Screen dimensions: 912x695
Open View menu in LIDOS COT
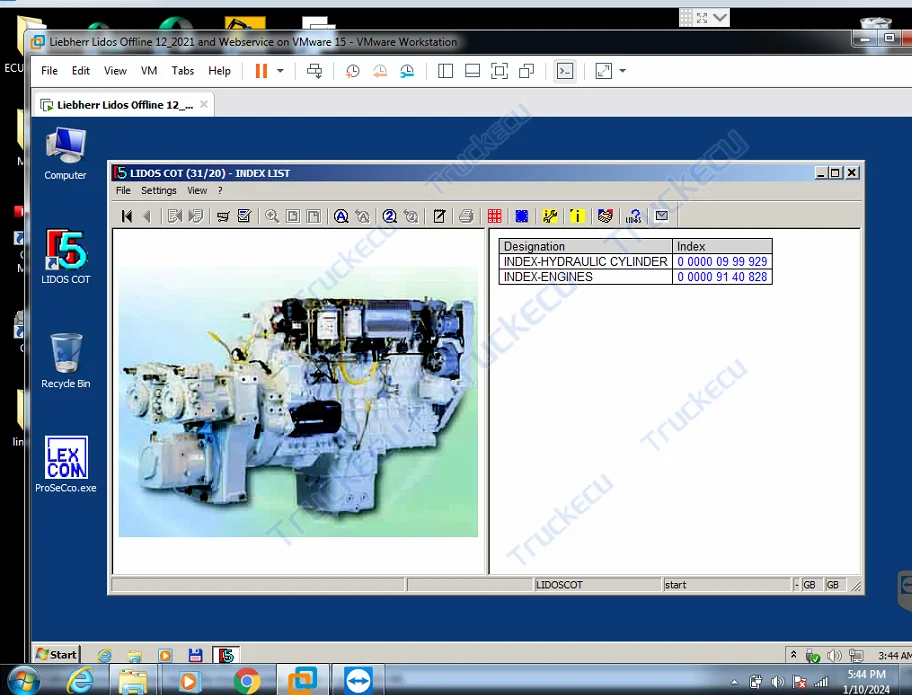click(x=197, y=190)
